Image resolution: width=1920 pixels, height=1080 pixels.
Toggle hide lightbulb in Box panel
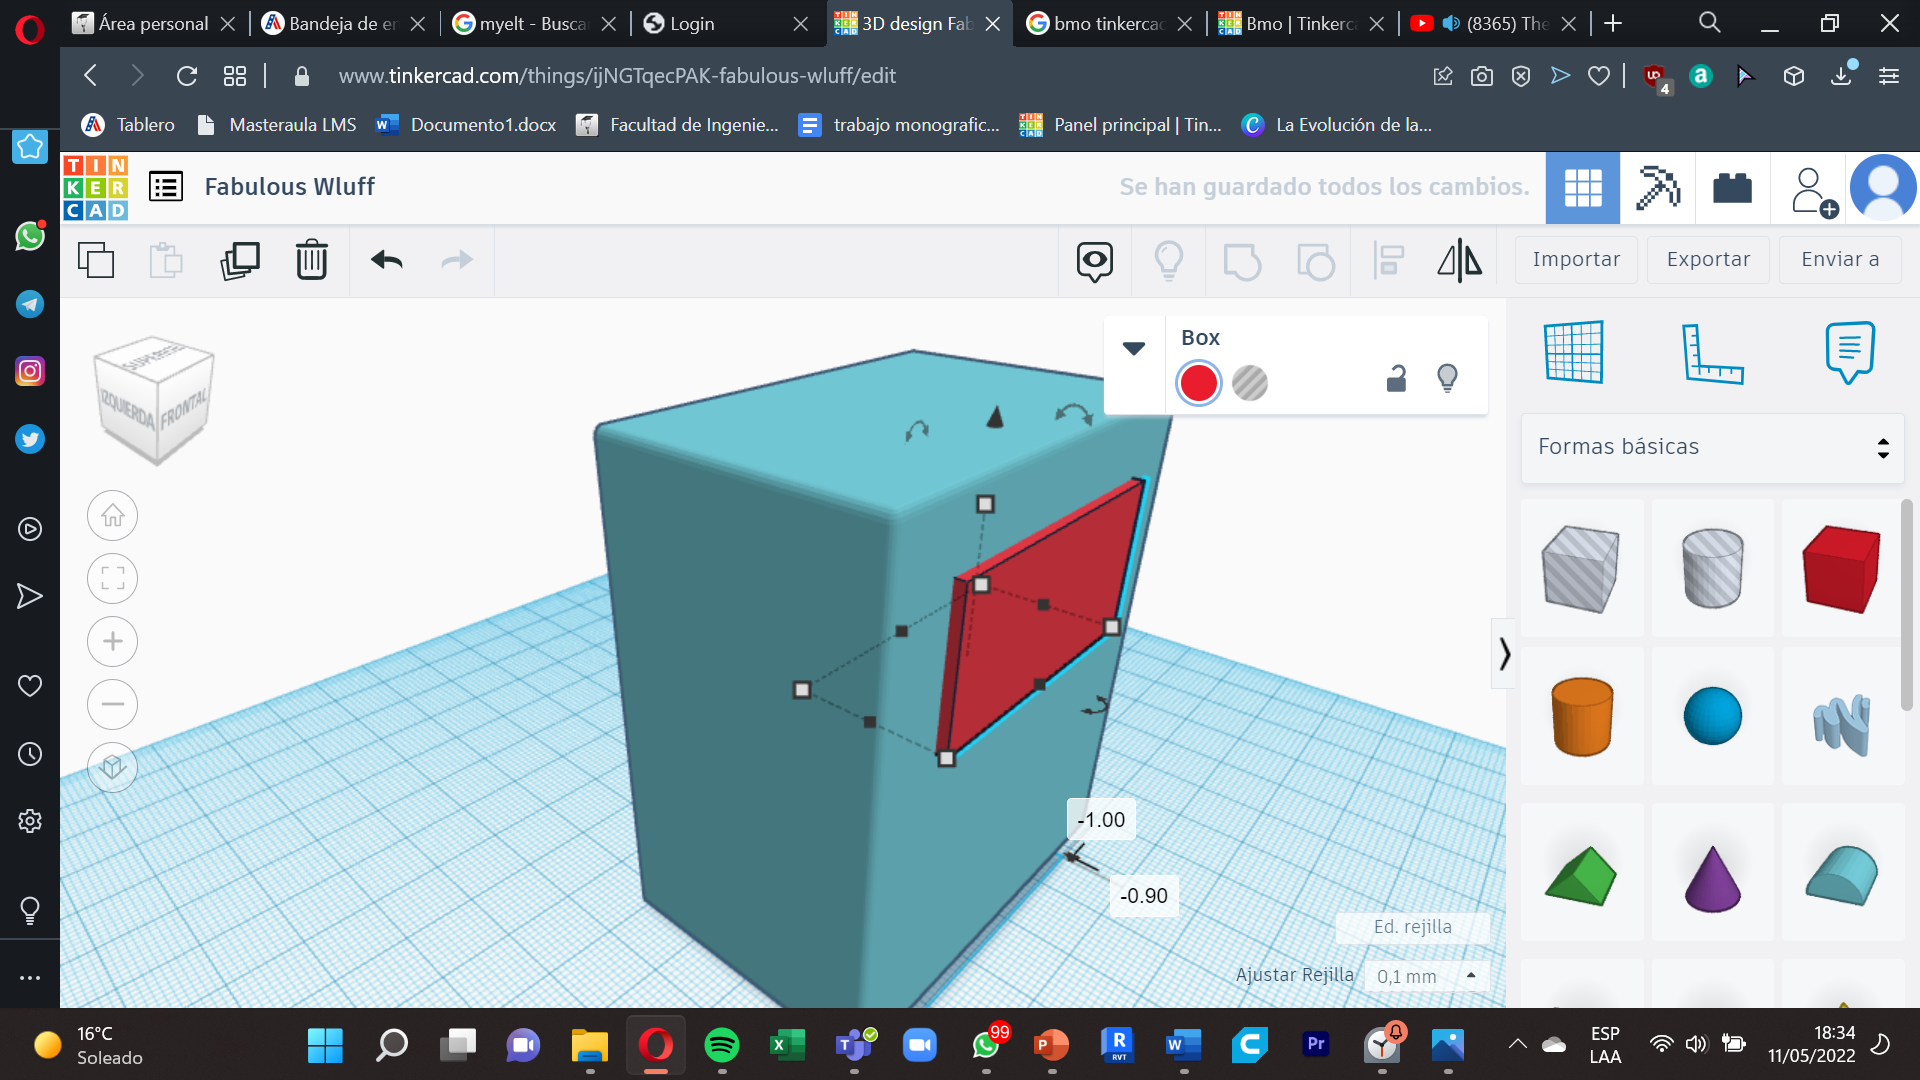coord(1447,378)
